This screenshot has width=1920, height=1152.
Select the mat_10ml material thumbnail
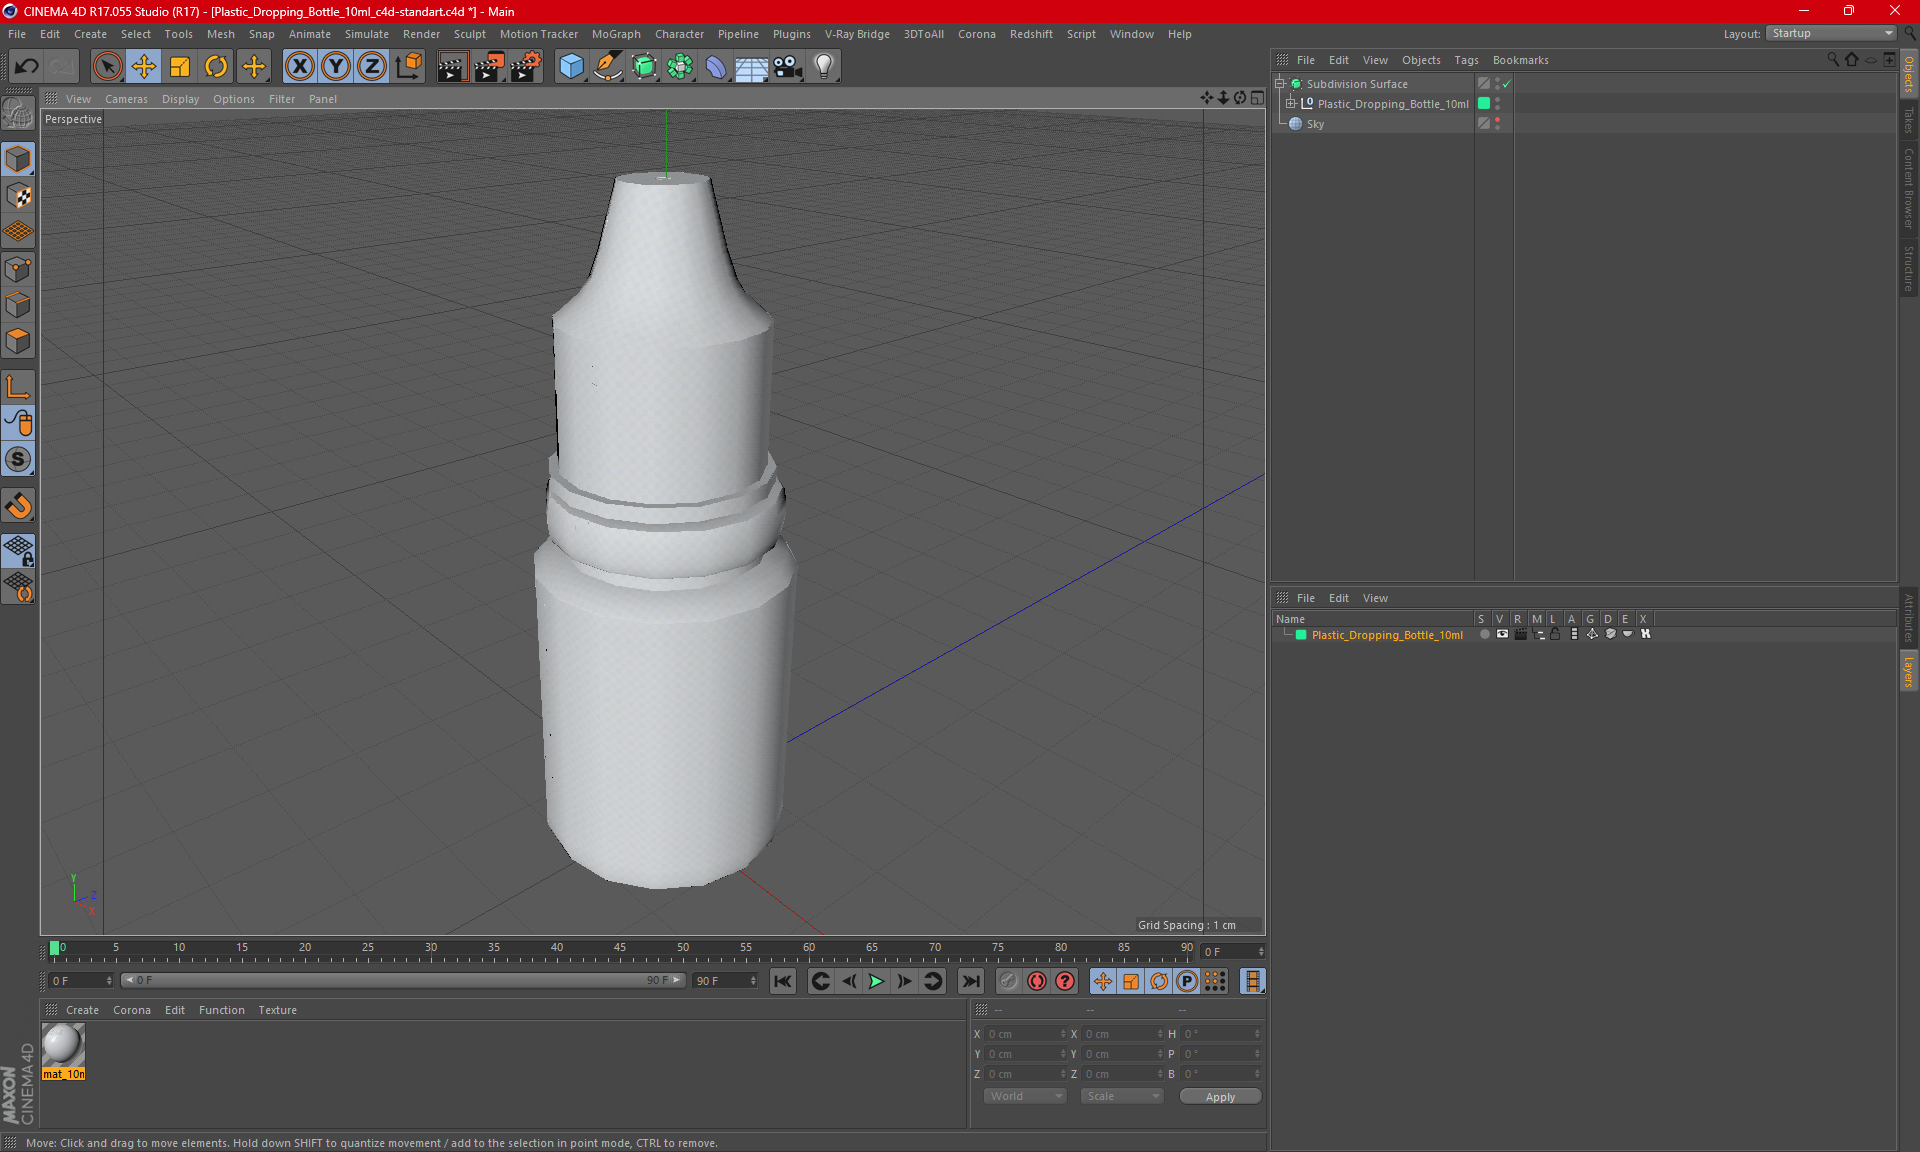pos(63,1045)
